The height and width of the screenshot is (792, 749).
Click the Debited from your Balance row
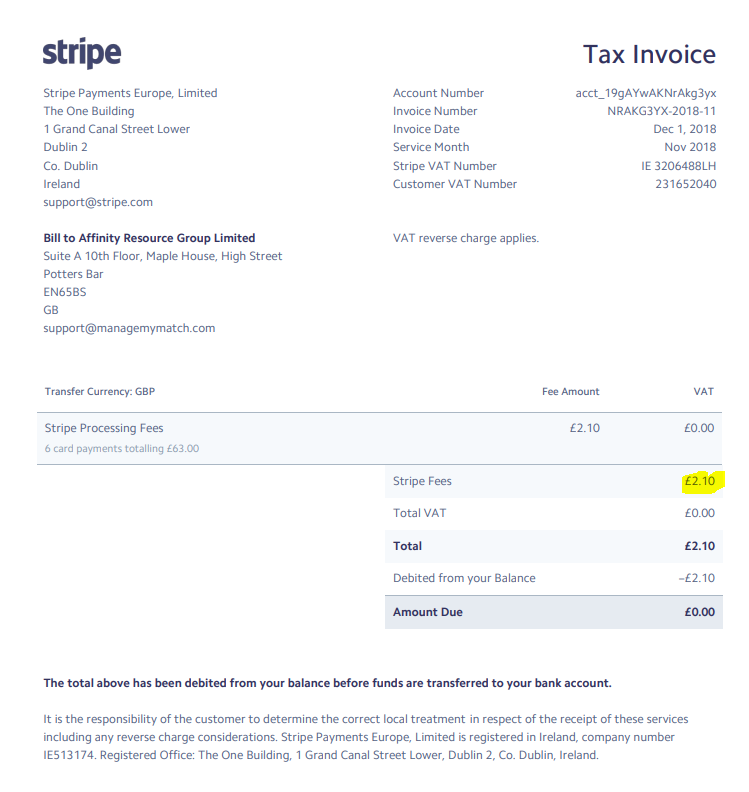point(554,578)
